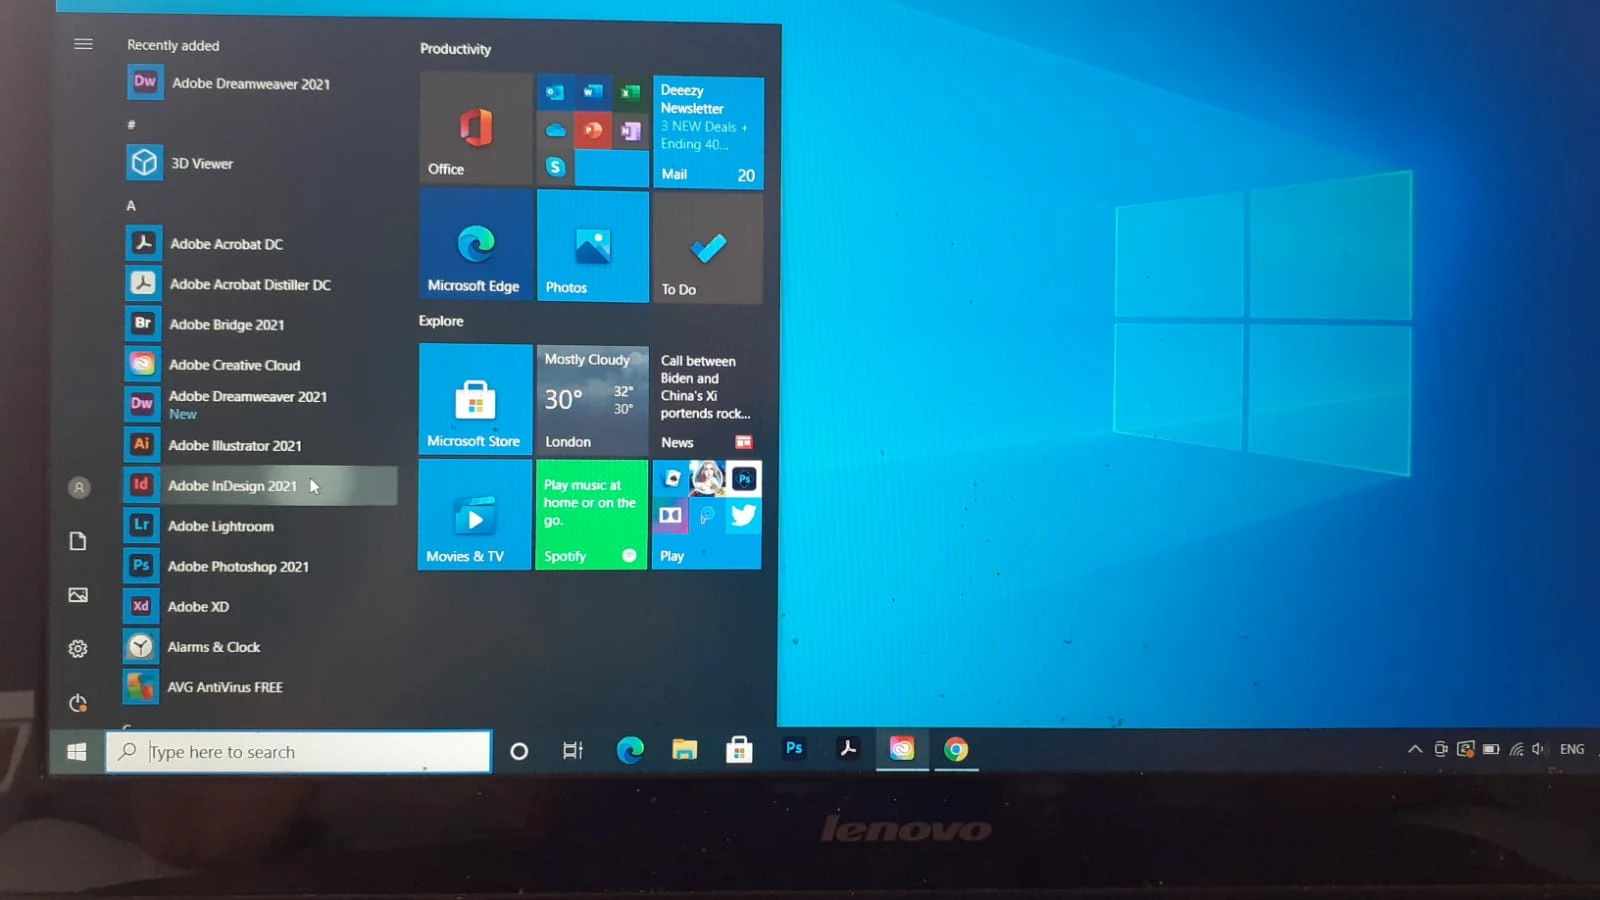Click the letter A list header
This screenshot has width=1600, height=900.
coord(131,205)
